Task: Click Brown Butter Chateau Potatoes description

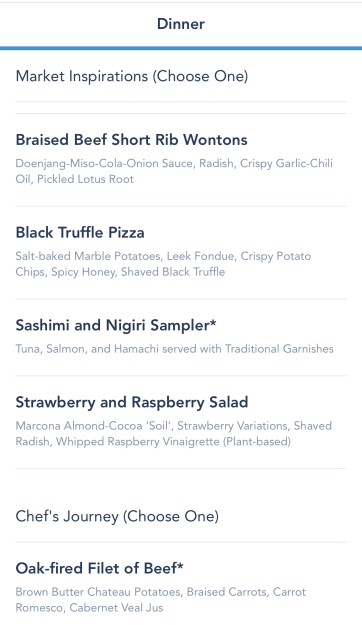Action: tap(161, 600)
